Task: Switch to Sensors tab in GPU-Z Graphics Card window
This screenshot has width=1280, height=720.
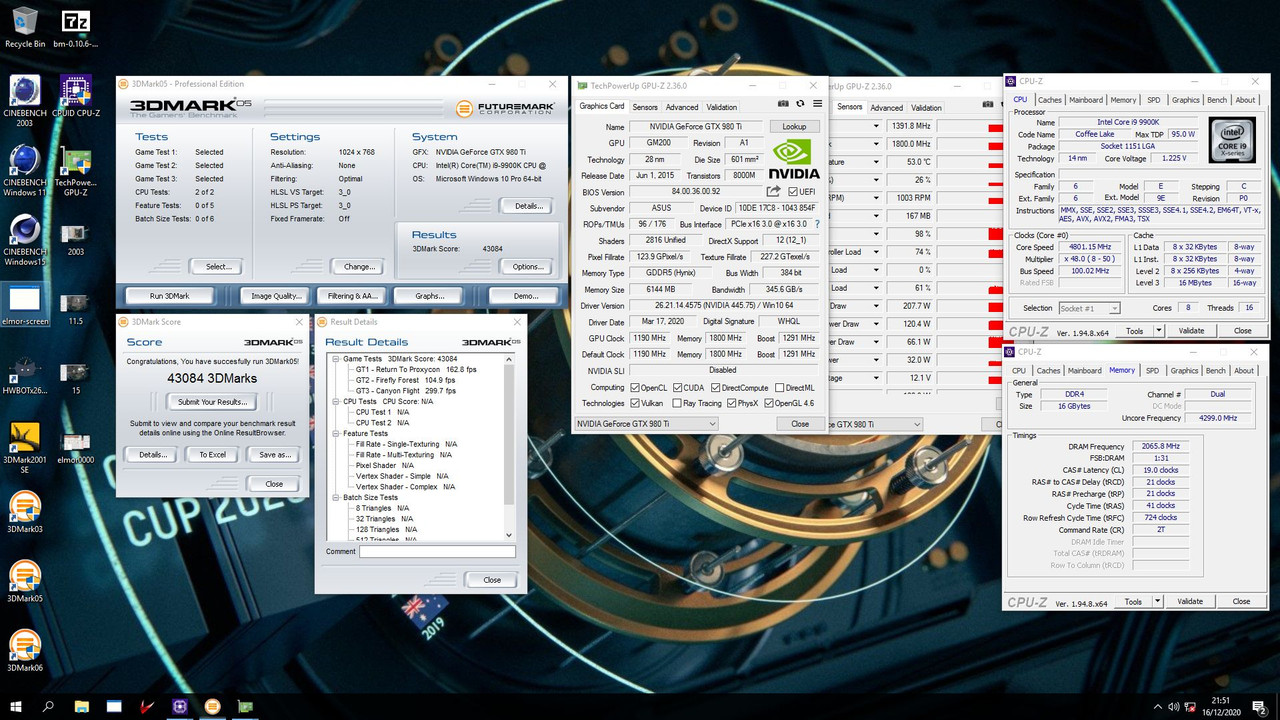Action: tap(645, 107)
